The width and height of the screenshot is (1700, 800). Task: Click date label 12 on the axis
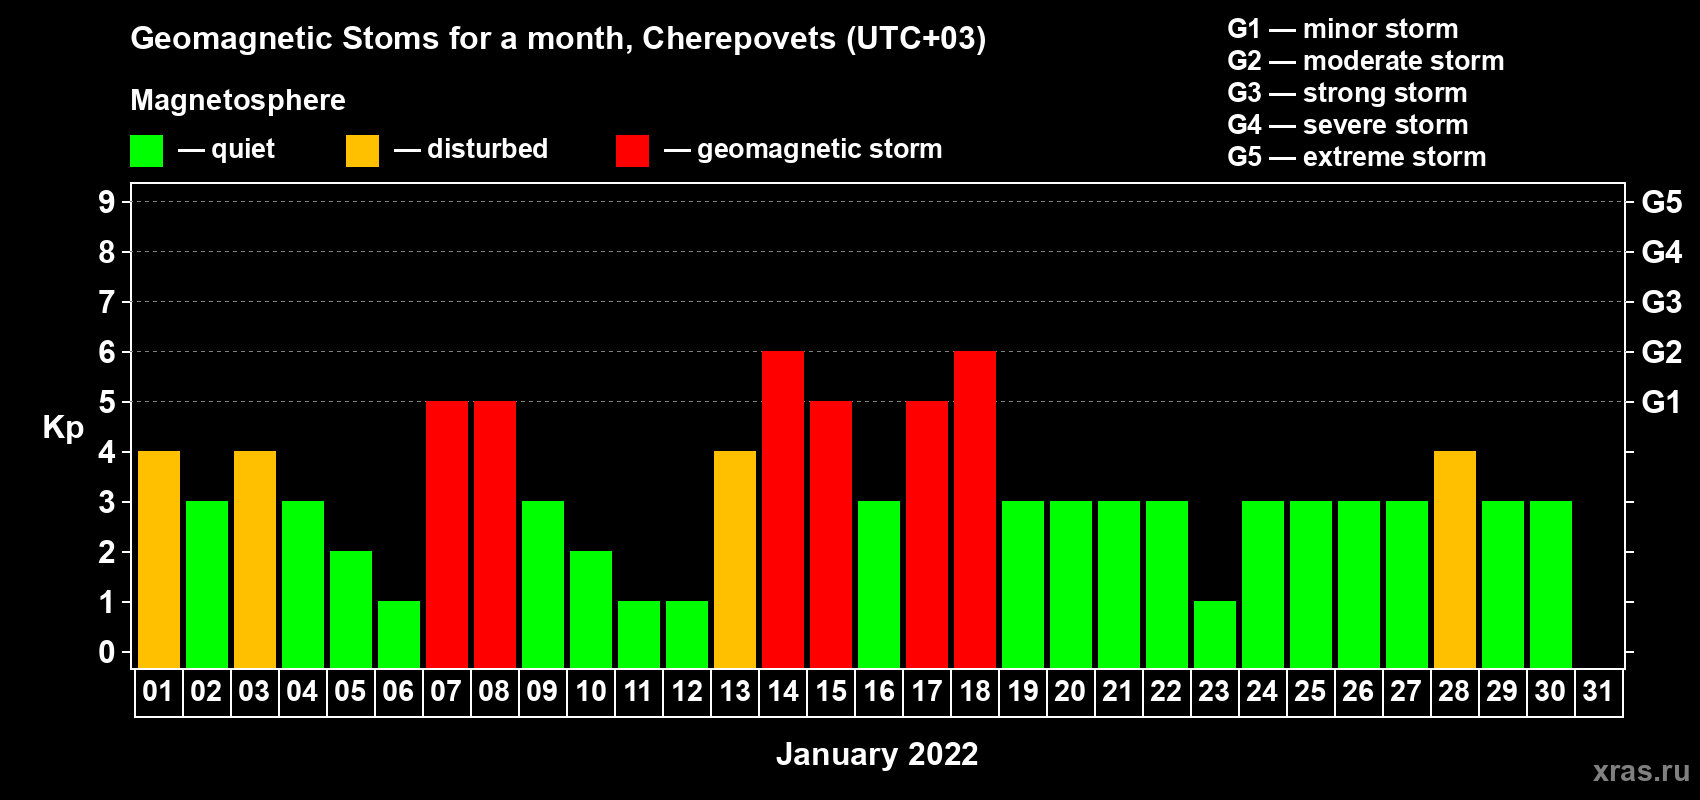point(687,691)
